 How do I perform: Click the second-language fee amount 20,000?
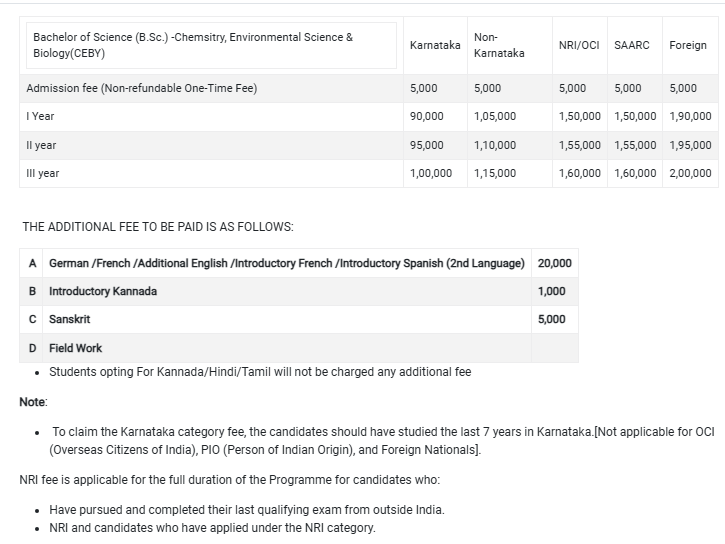555,263
